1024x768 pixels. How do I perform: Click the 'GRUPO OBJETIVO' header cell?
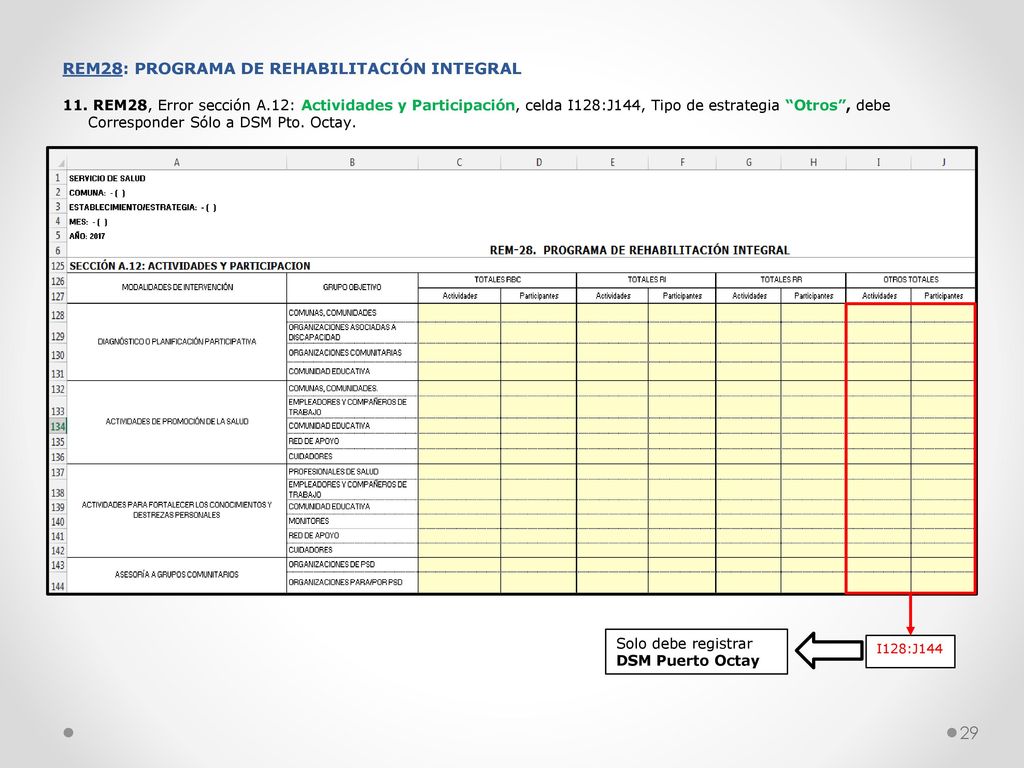pos(352,287)
